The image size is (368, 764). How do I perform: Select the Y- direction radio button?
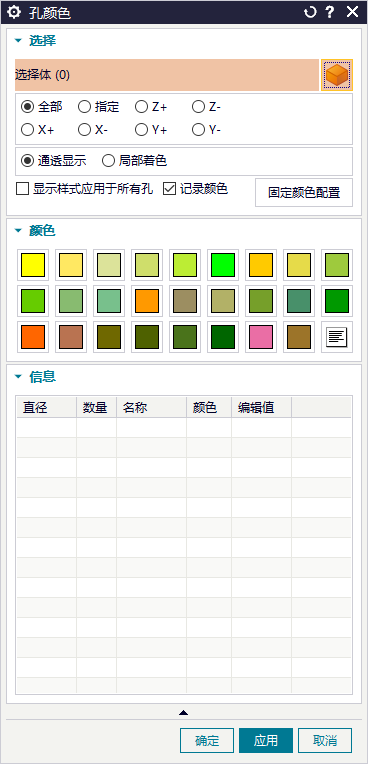click(198, 130)
